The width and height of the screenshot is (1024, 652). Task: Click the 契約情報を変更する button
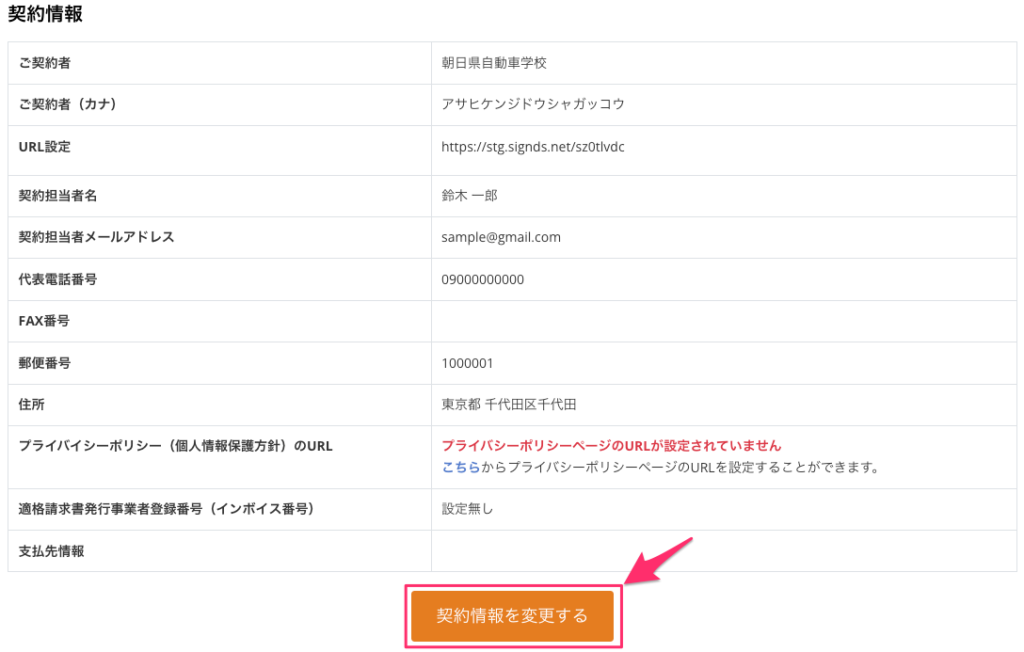[512, 616]
